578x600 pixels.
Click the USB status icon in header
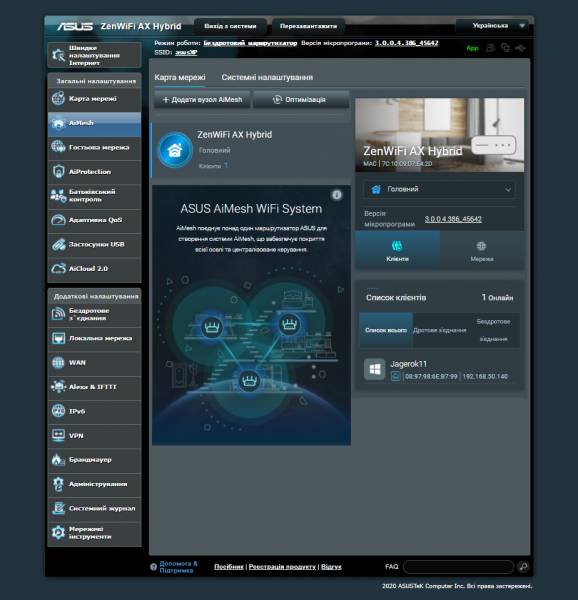tap(520, 48)
